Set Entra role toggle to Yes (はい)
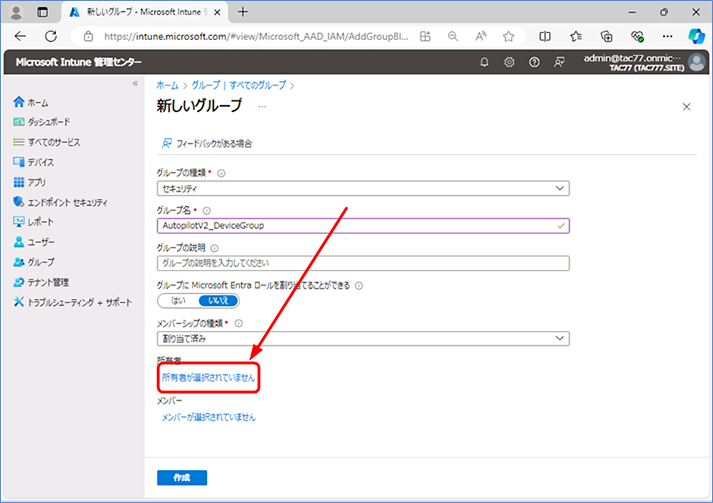 coord(178,301)
